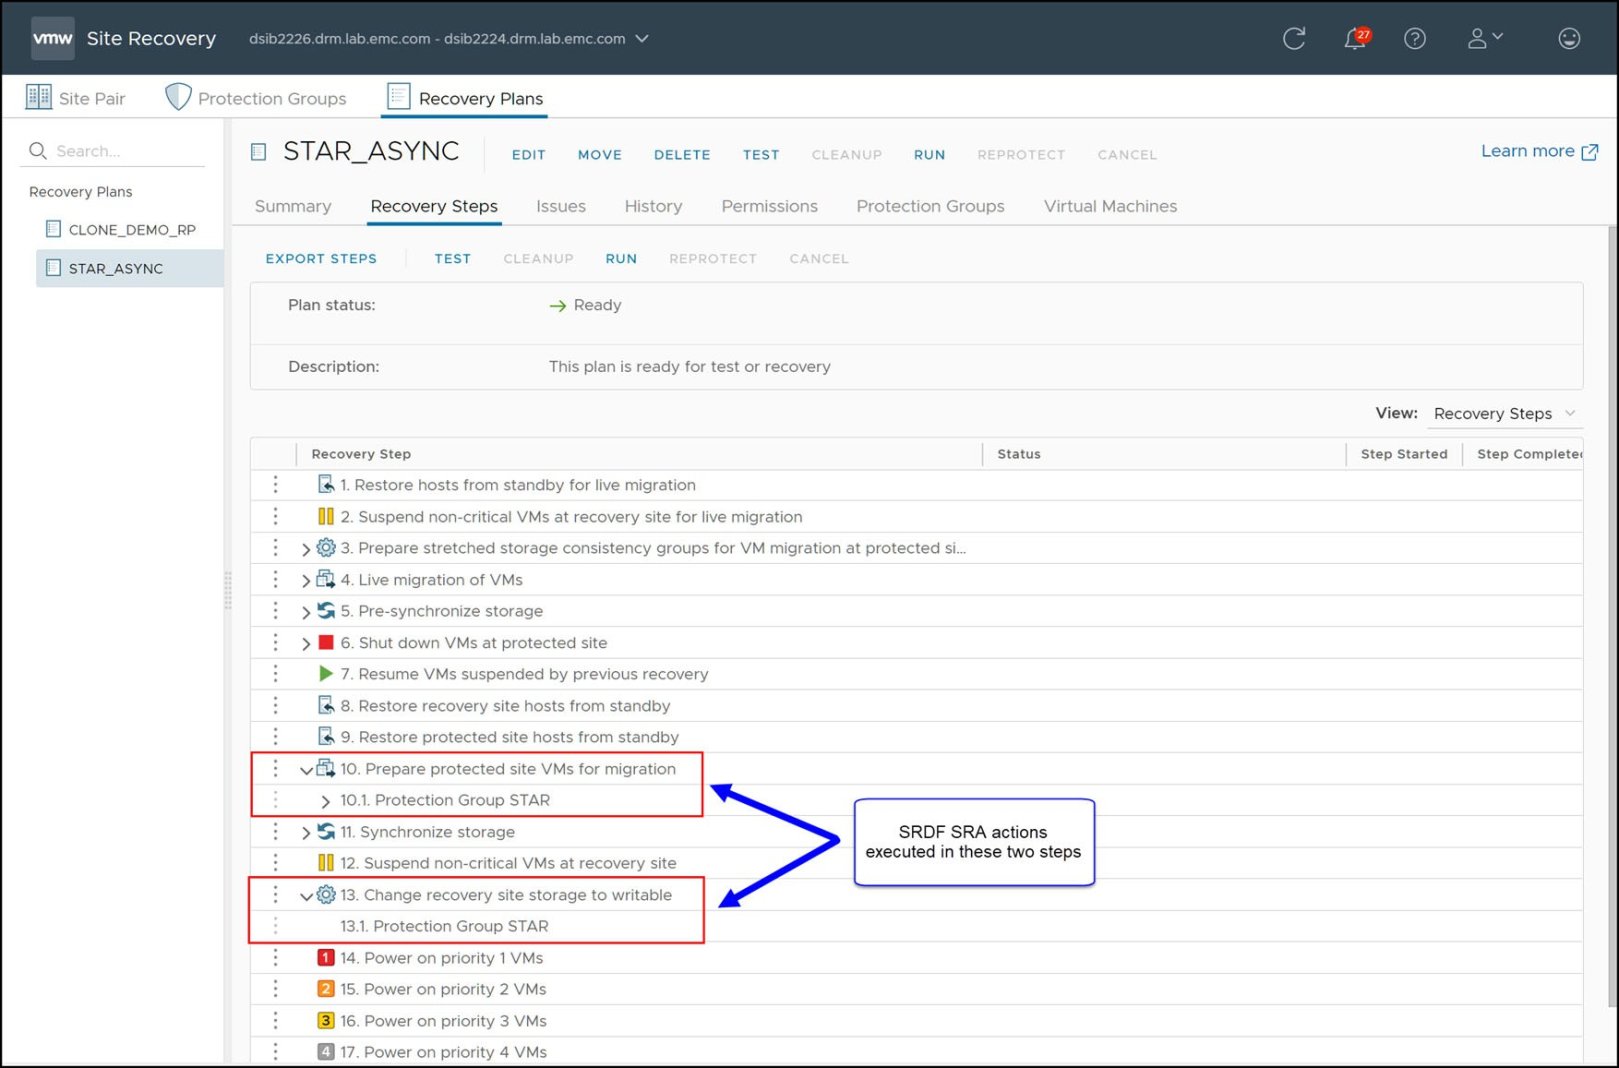Click the Protection Groups shield icon
Screen dimensions: 1619x1068
point(178,97)
